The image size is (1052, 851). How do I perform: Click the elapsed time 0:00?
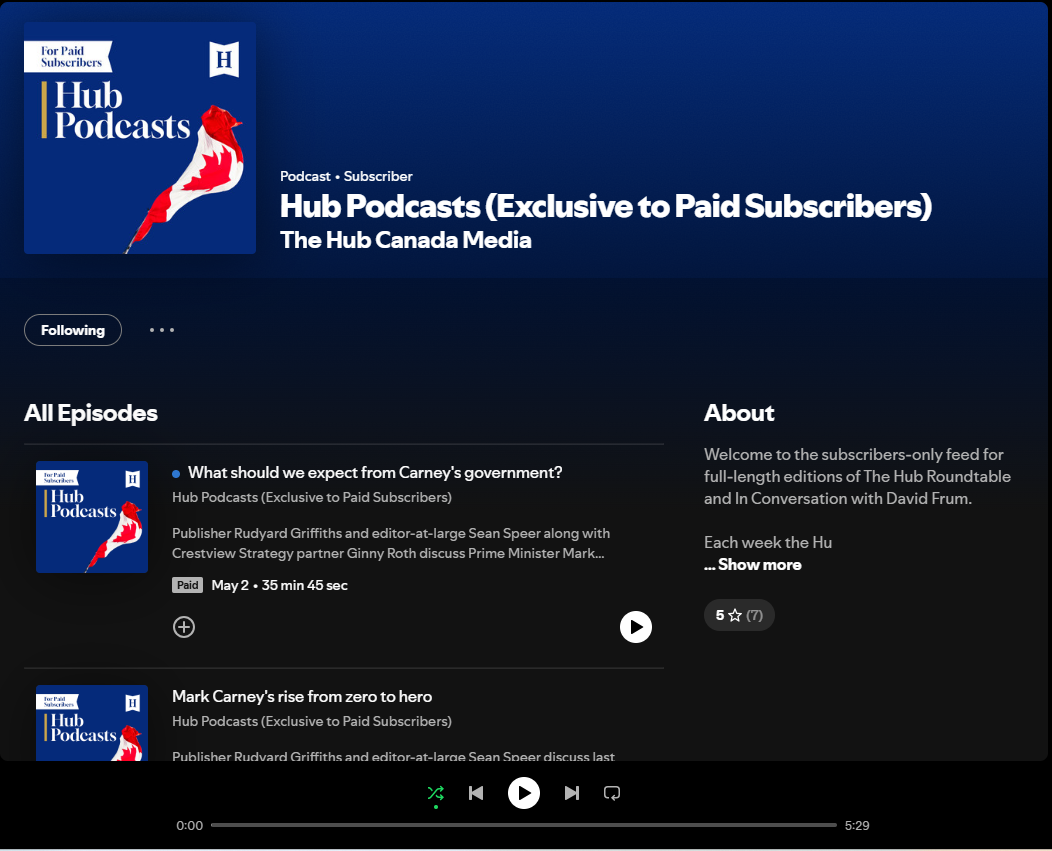point(189,825)
